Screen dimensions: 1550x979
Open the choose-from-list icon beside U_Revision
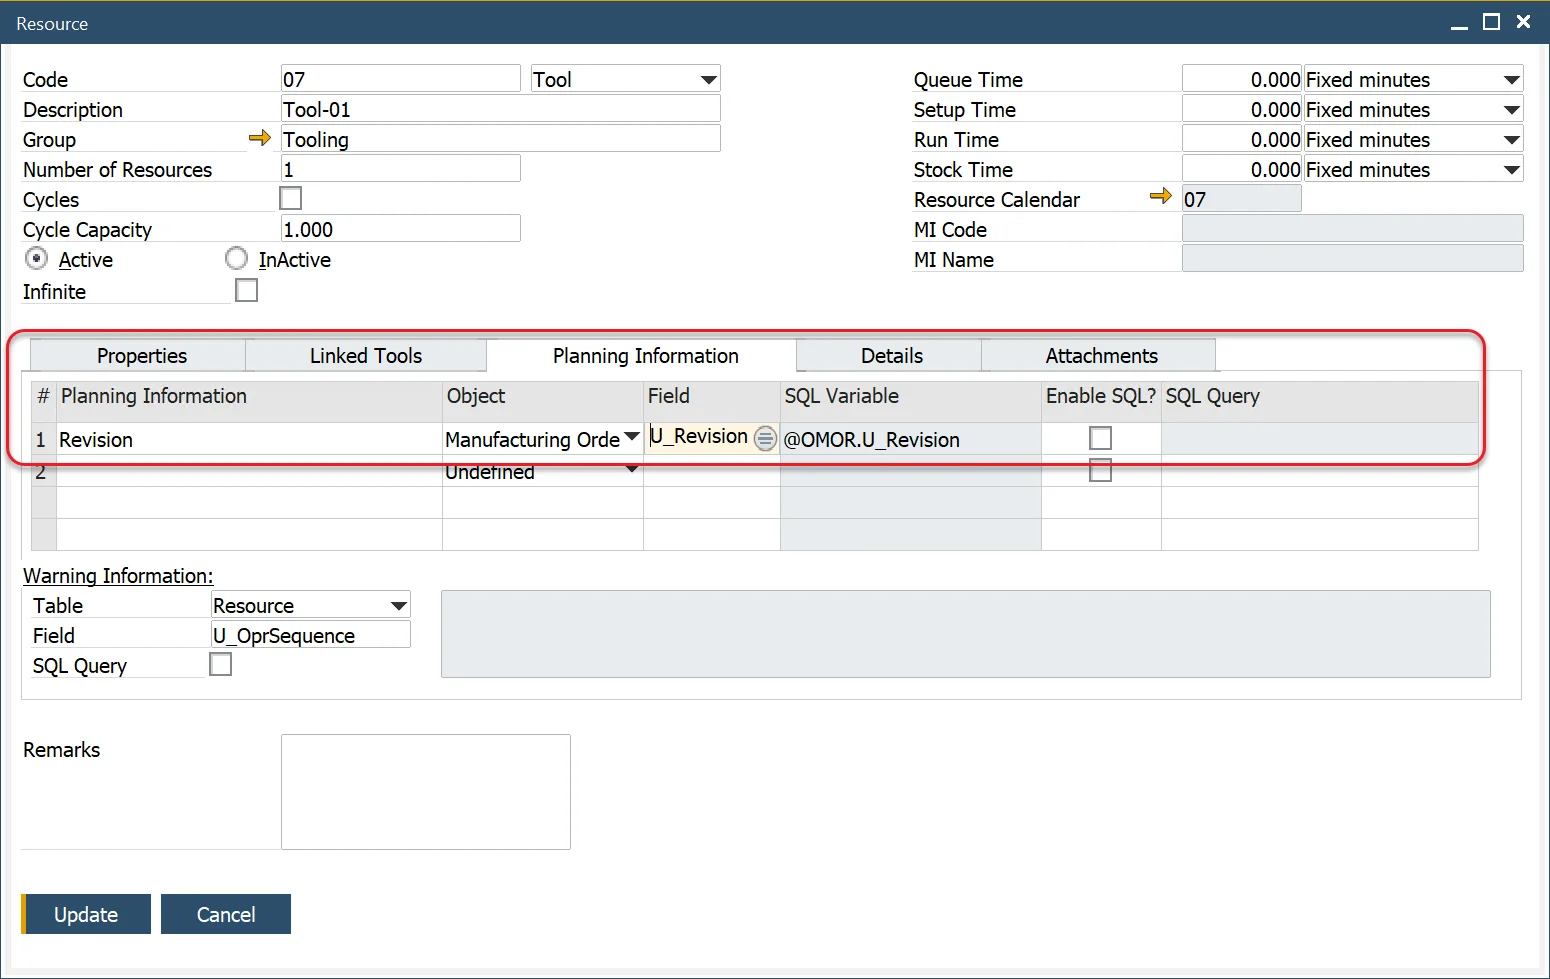[764, 438]
